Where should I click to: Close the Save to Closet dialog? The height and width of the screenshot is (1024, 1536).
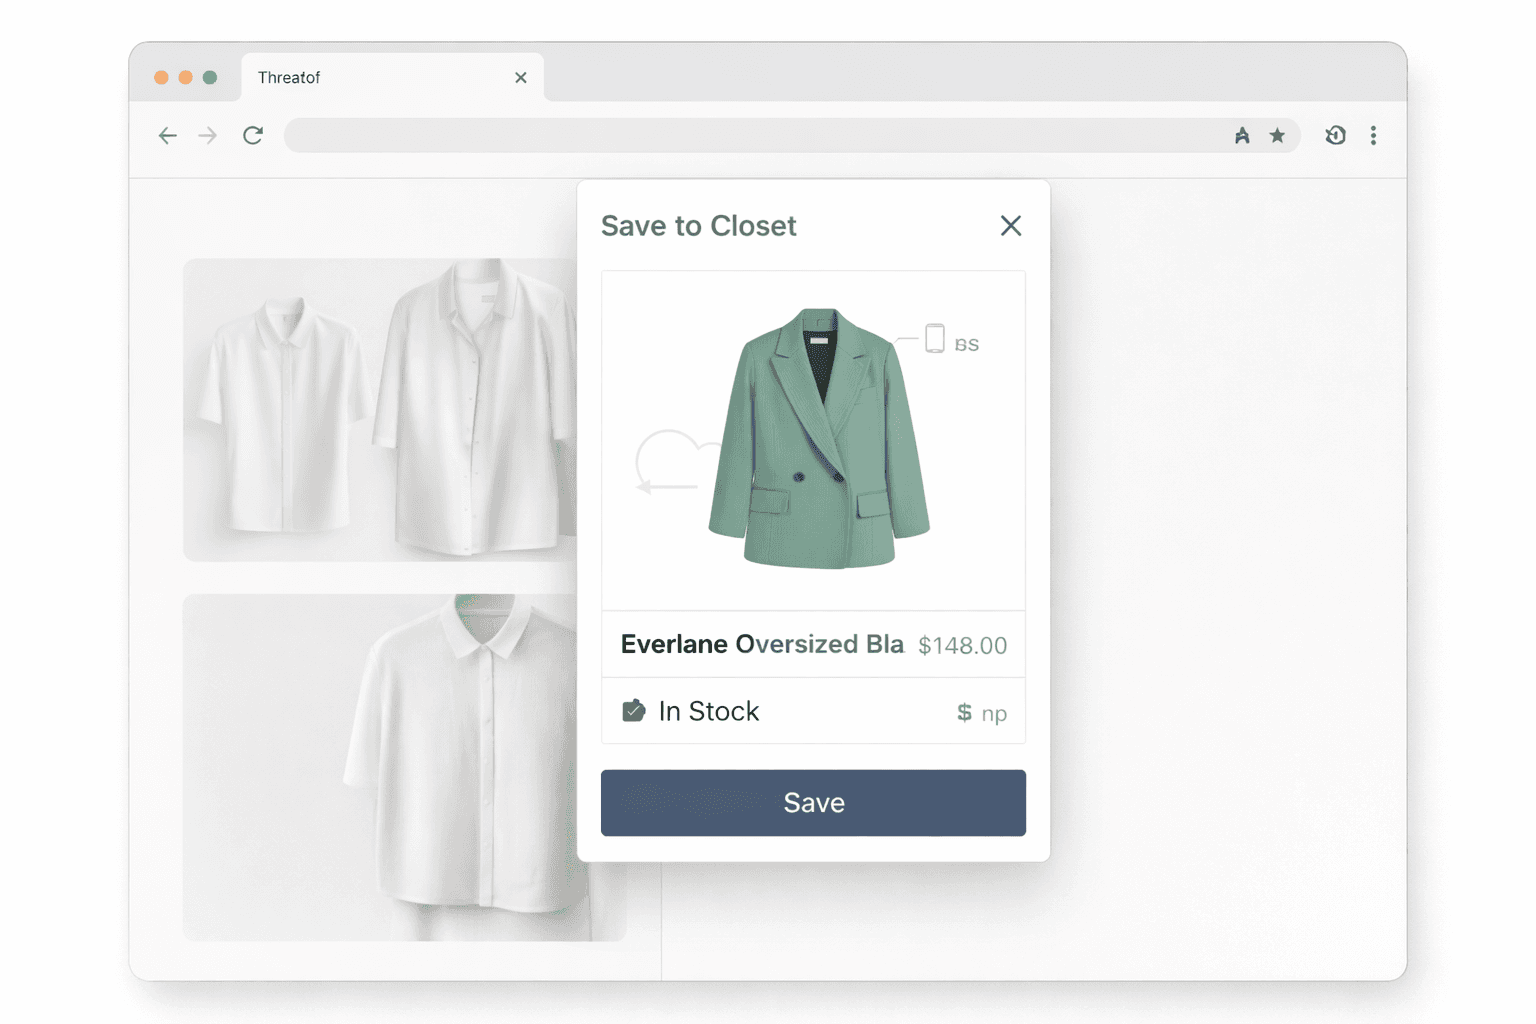pyautogui.click(x=1011, y=226)
